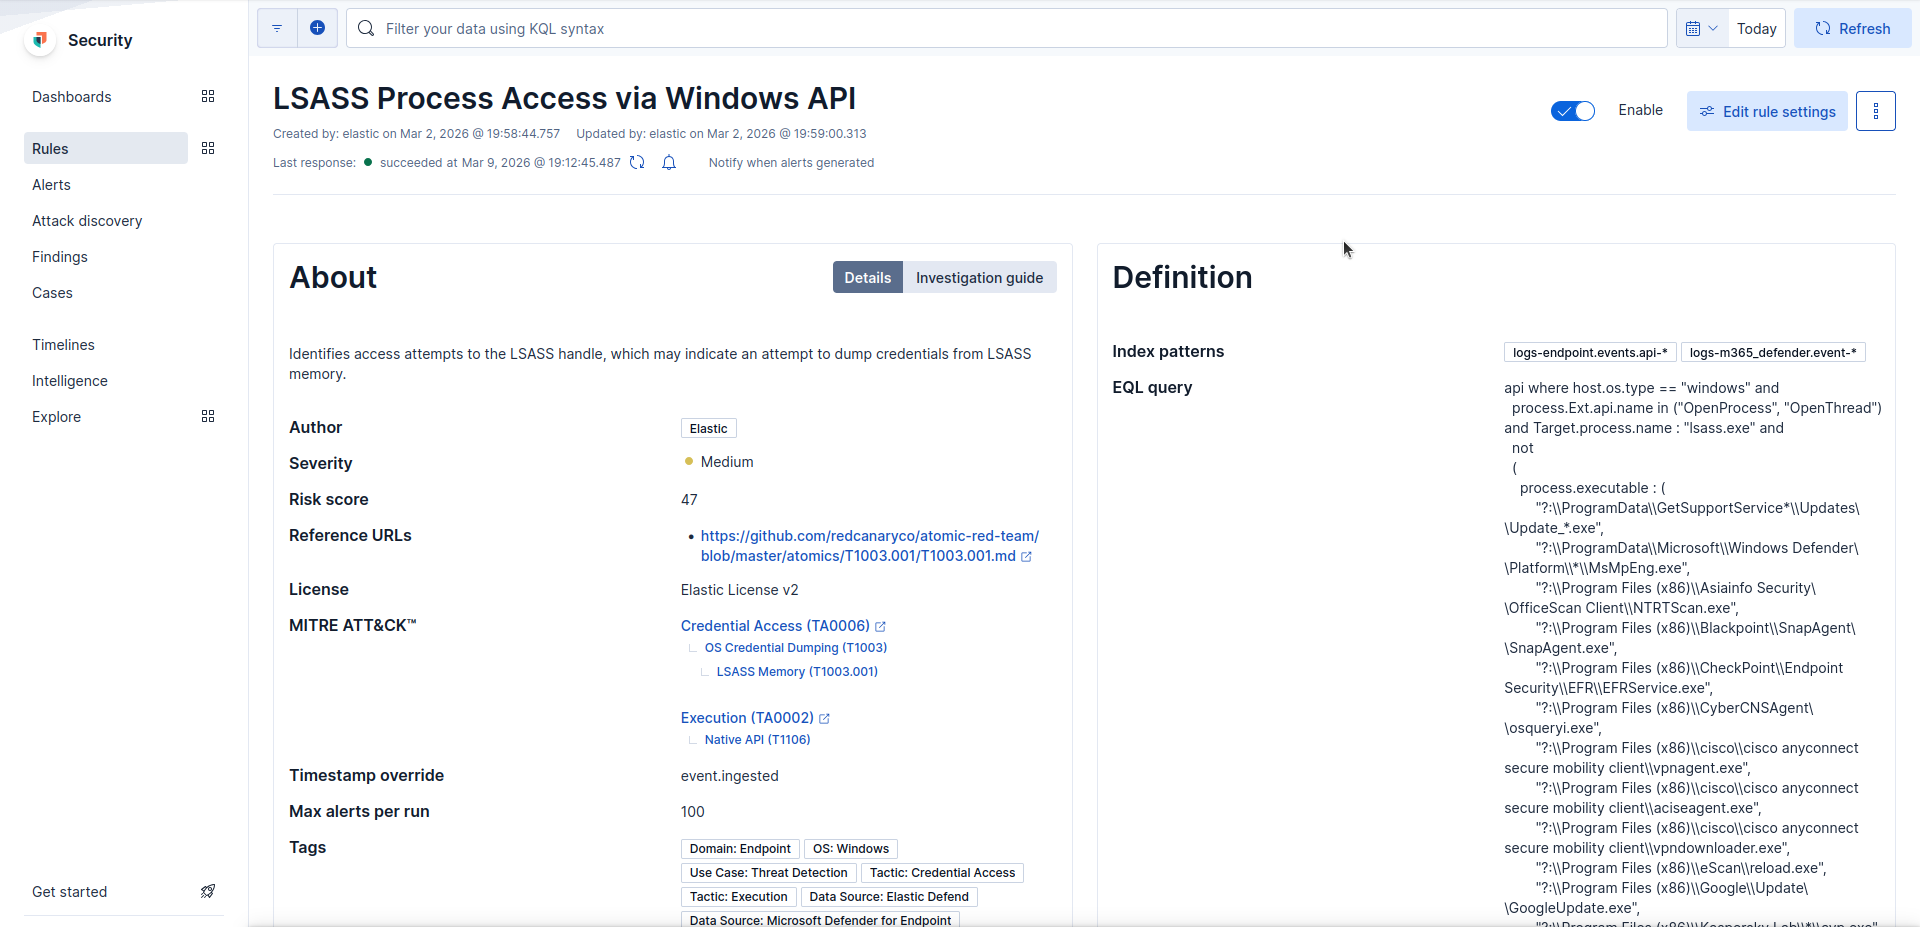Go to Alerts in the sidebar
This screenshot has height=927, width=1920.
pos(52,185)
